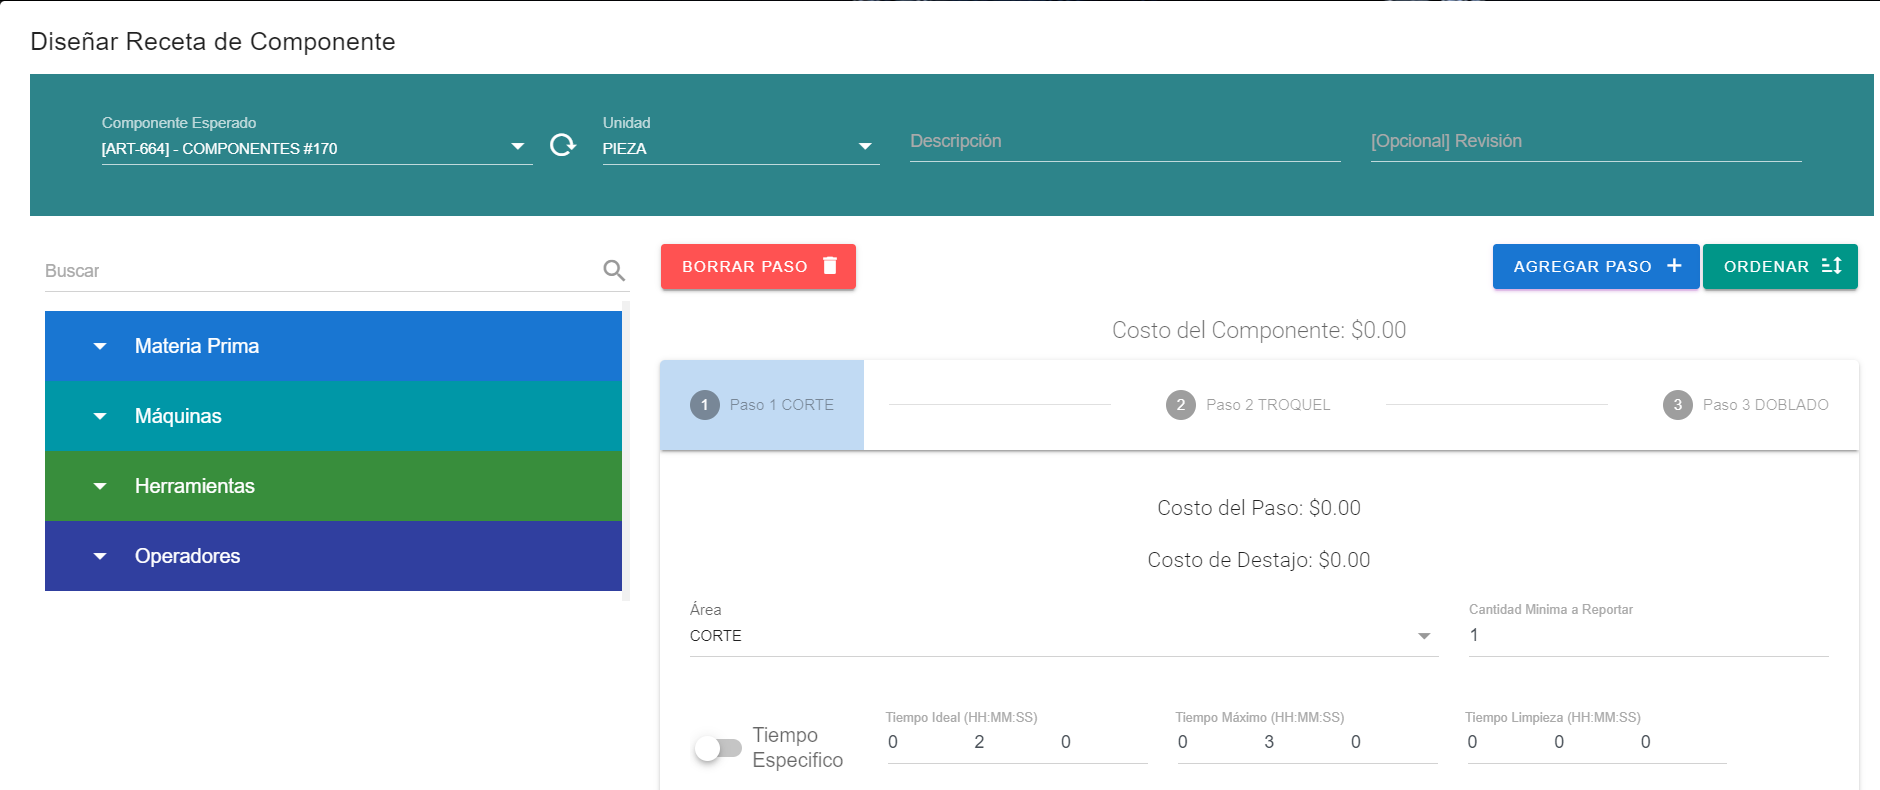Switch to Paso 3 DOBLADO step
The width and height of the screenshot is (1880, 790).
[1765, 405]
